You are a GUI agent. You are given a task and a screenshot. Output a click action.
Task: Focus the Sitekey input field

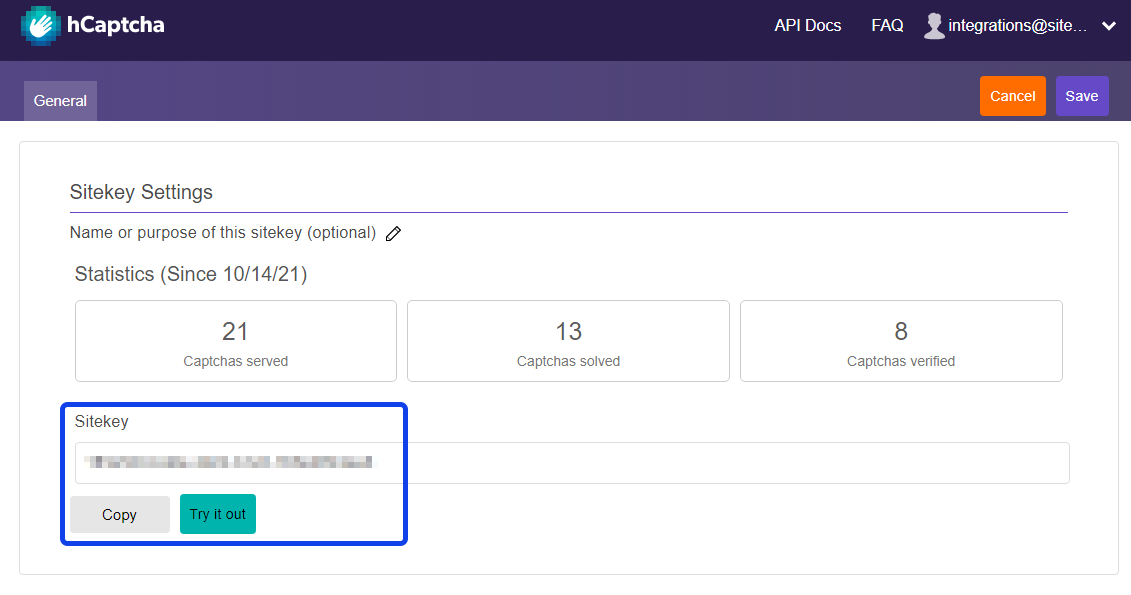click(572, 463)
